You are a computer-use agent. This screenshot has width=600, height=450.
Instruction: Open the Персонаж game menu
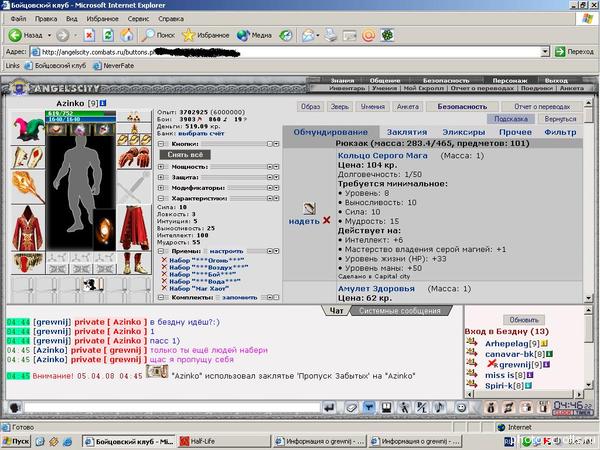(509, 80)
